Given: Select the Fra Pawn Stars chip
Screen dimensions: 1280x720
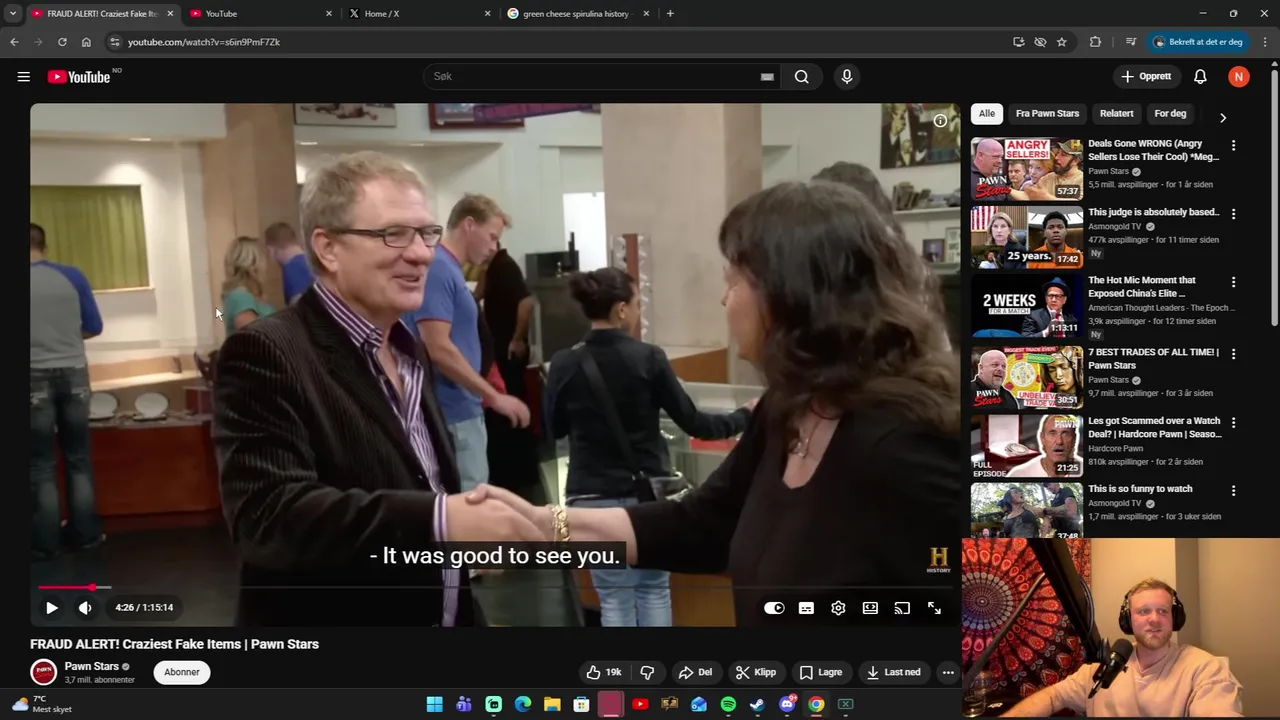Looking at the screenshot, I should (1047, 114).
